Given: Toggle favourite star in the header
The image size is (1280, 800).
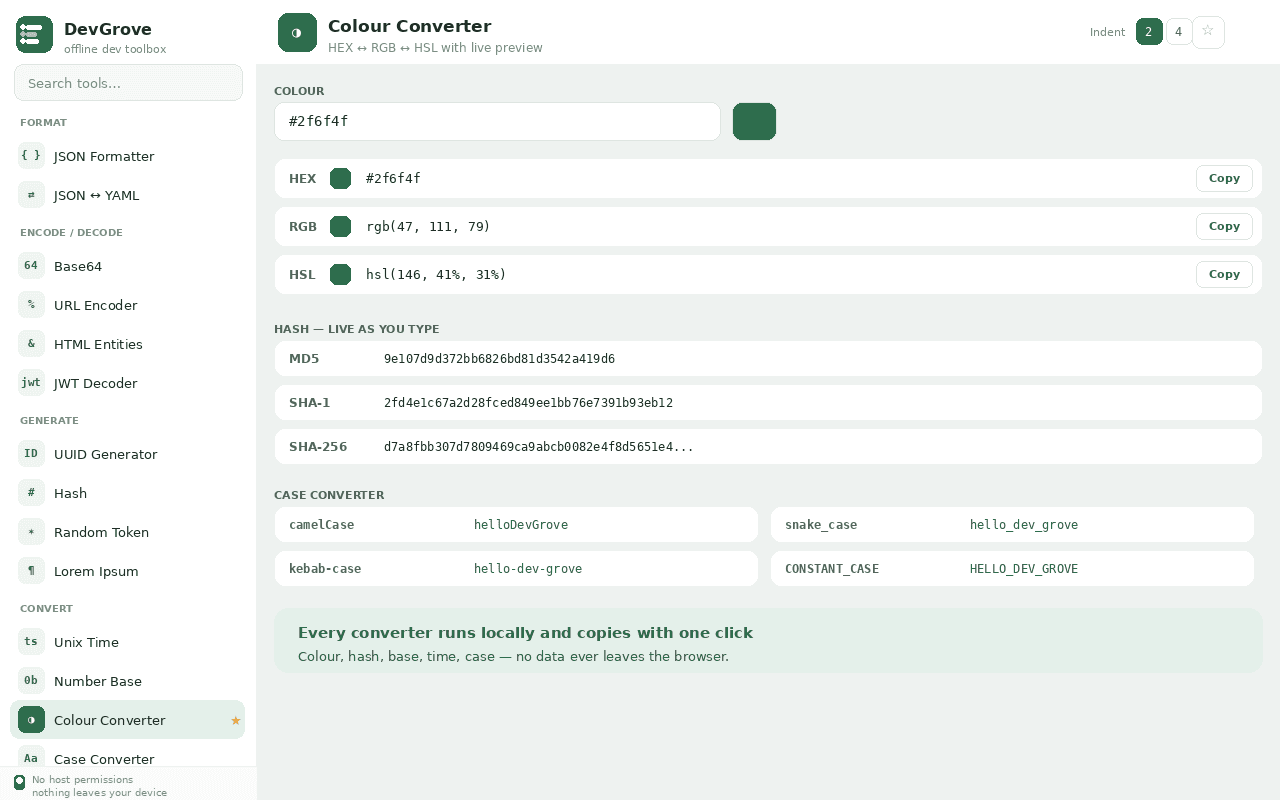Looking at the screenshot, I should pyautogui.click(x=1208, y=32).
